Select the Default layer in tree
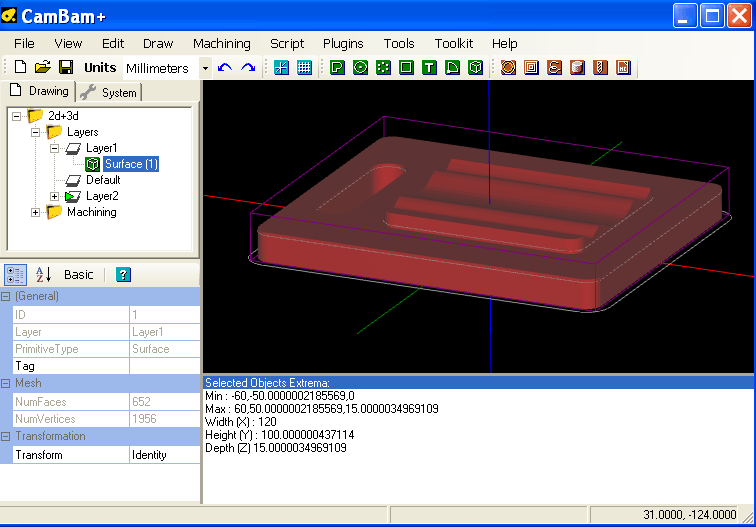This screenshot has height=527, width=756. (x=102, y=180)
